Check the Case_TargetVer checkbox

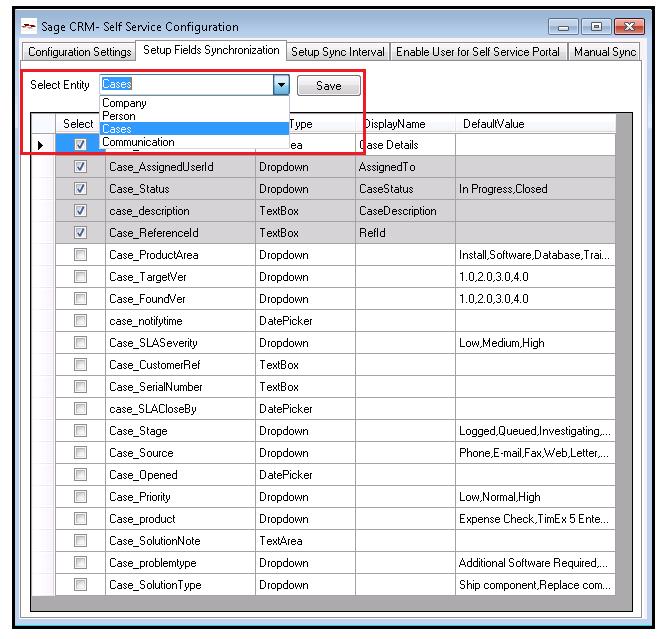click(x=80, y=276)
